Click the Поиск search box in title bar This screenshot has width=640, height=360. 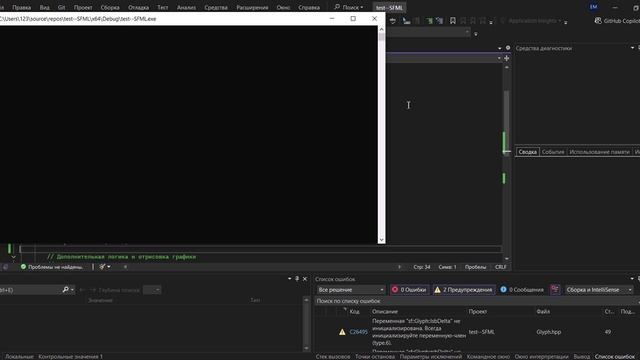click(x=349, y=7)
